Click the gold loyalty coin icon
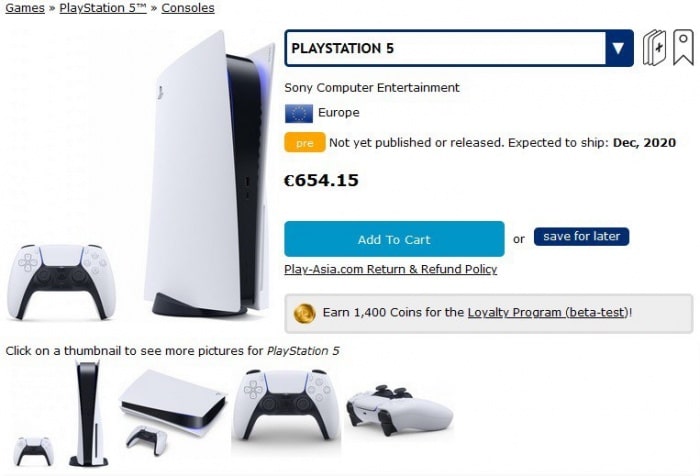Image resolution: width=700 pixels, height=476 pixels. click(x=304, y=313)
